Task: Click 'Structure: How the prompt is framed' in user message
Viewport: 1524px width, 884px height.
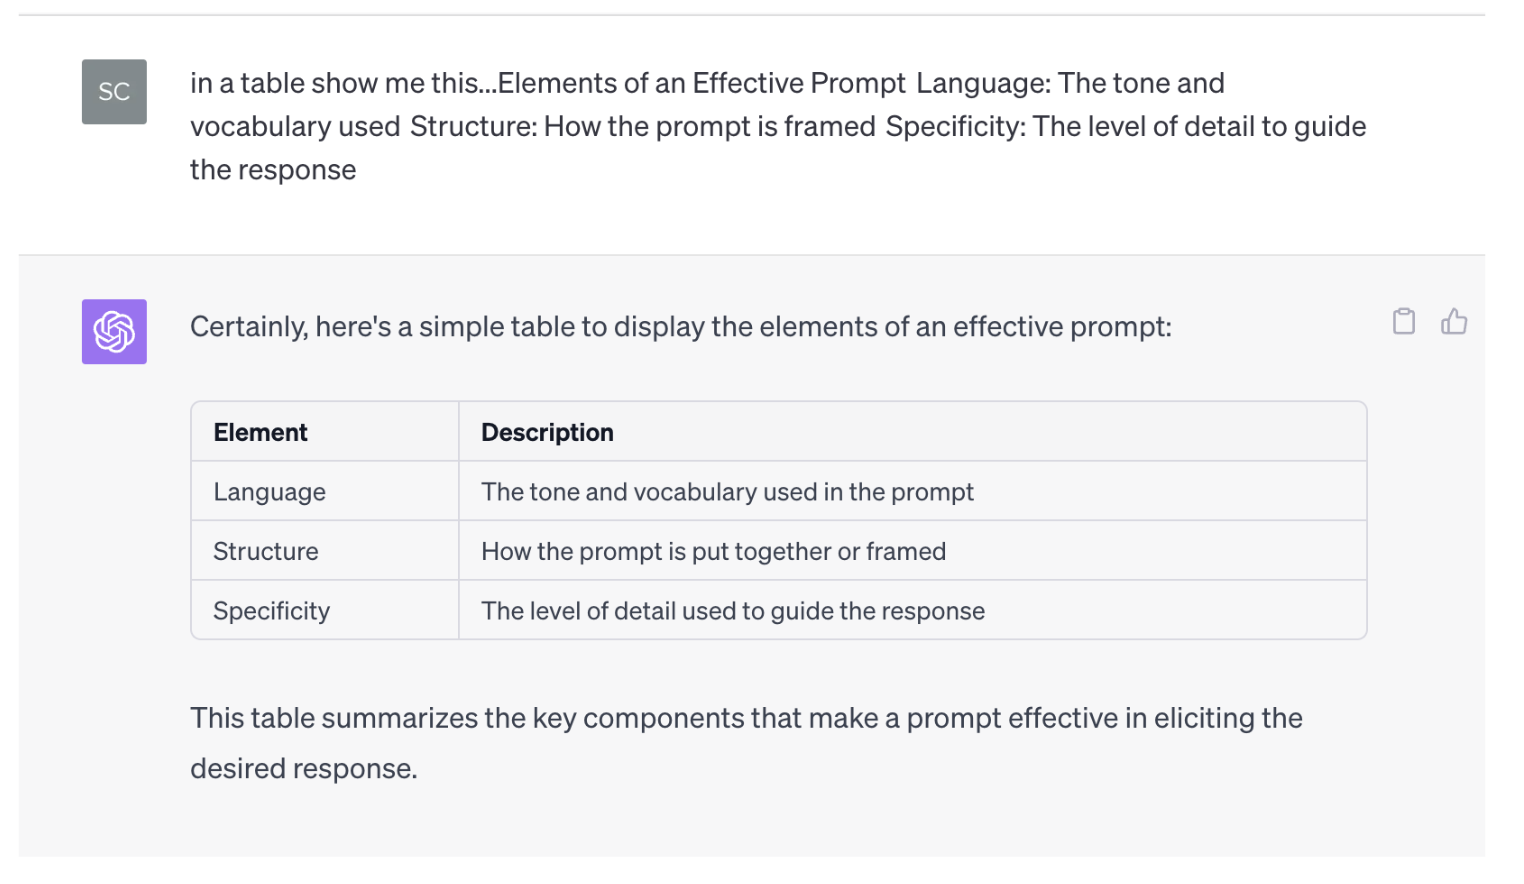Action: tap(643, 126)
